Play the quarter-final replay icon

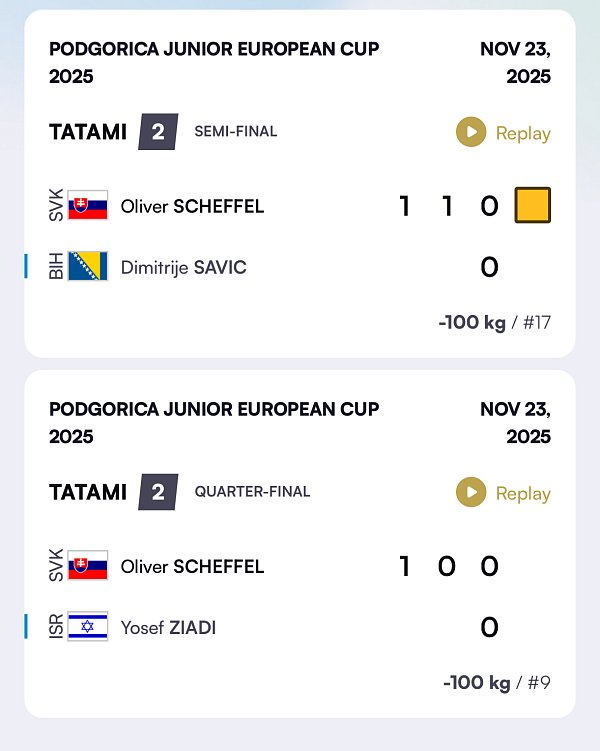471,492
